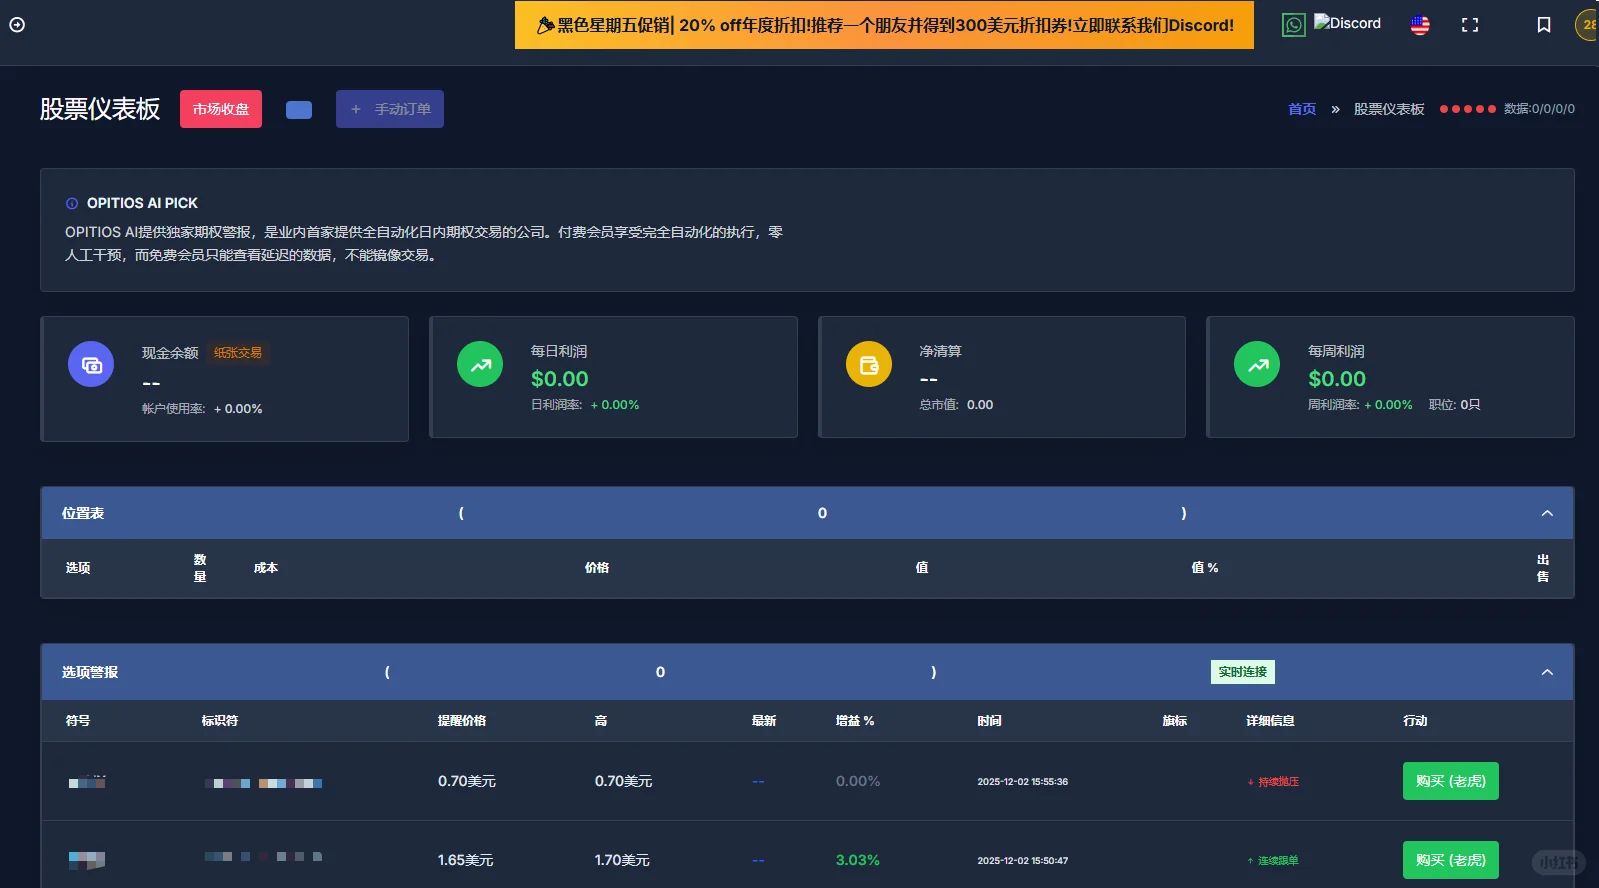Collapse the 选项警报 panel chevron
Screen dimensions: 1599x888
1547,672
